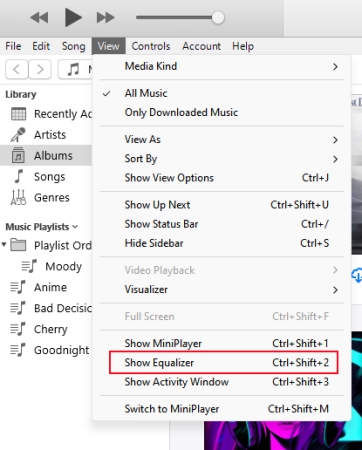
Task: Click the Play button
Action: [x=73, y=17]
